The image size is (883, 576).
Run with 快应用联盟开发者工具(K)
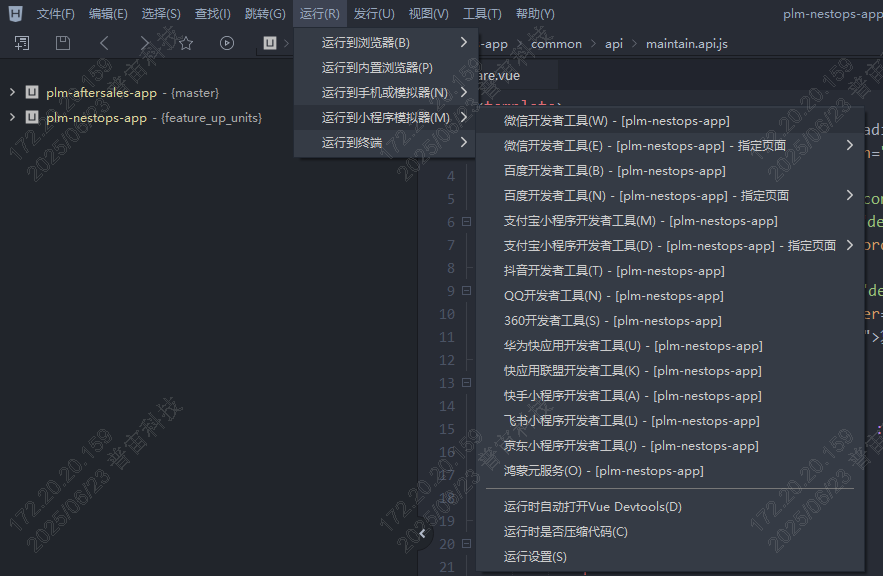(670, 370)
